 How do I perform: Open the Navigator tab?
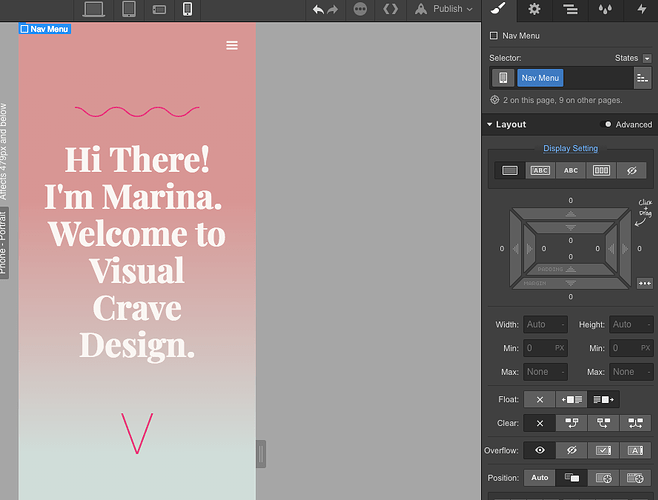click(570, 9)
